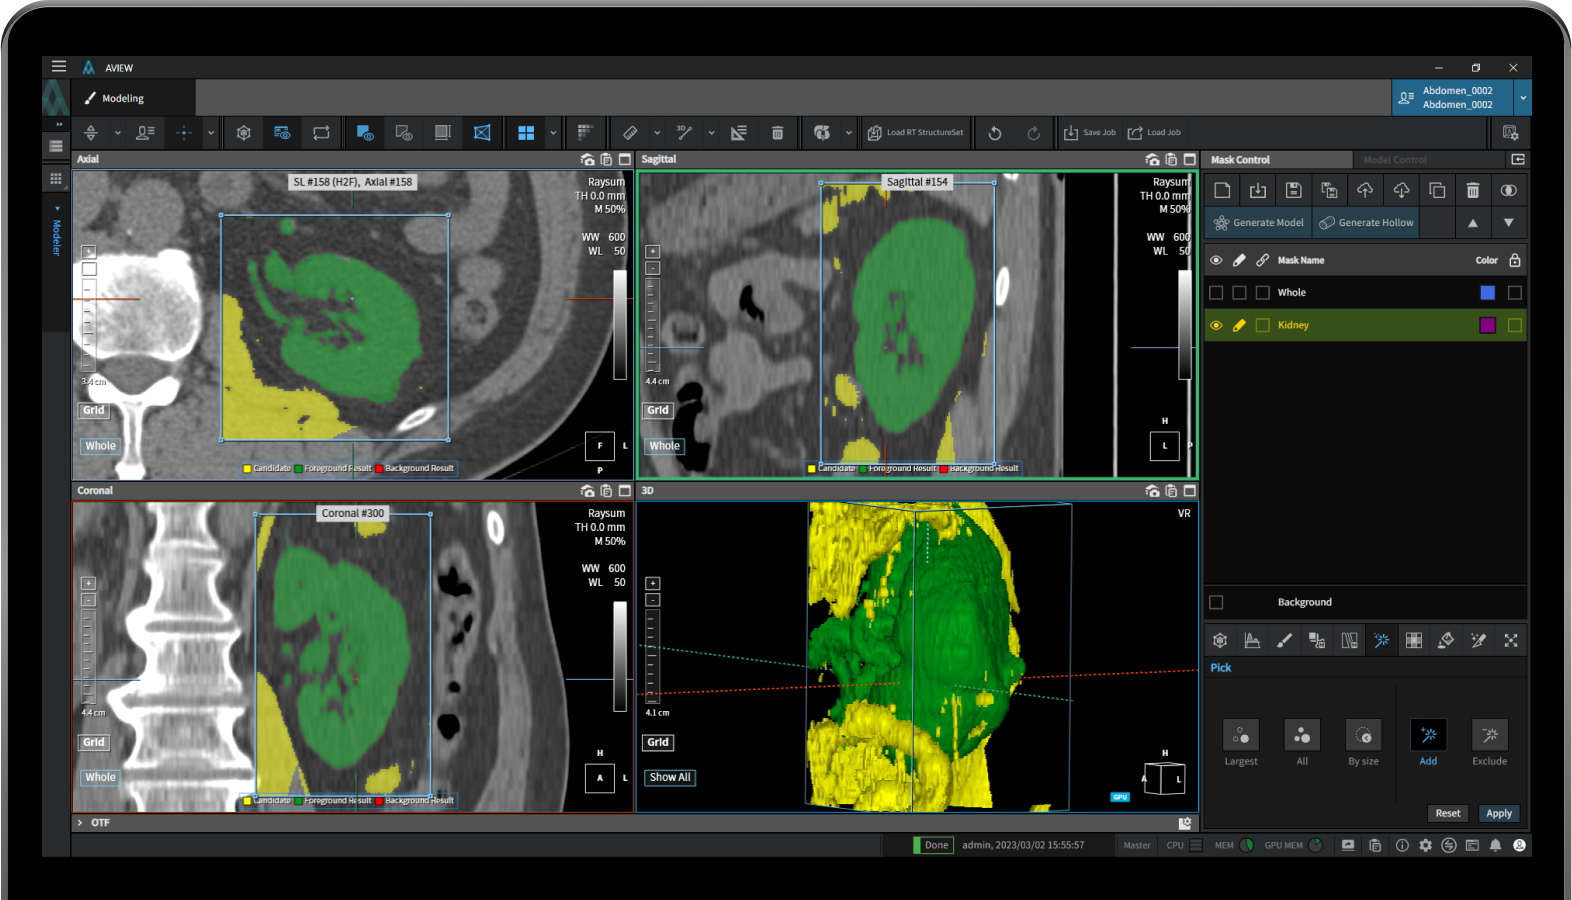Toggle the bounding box wireframe icon

pyautogui.click(x=482, y=132)
